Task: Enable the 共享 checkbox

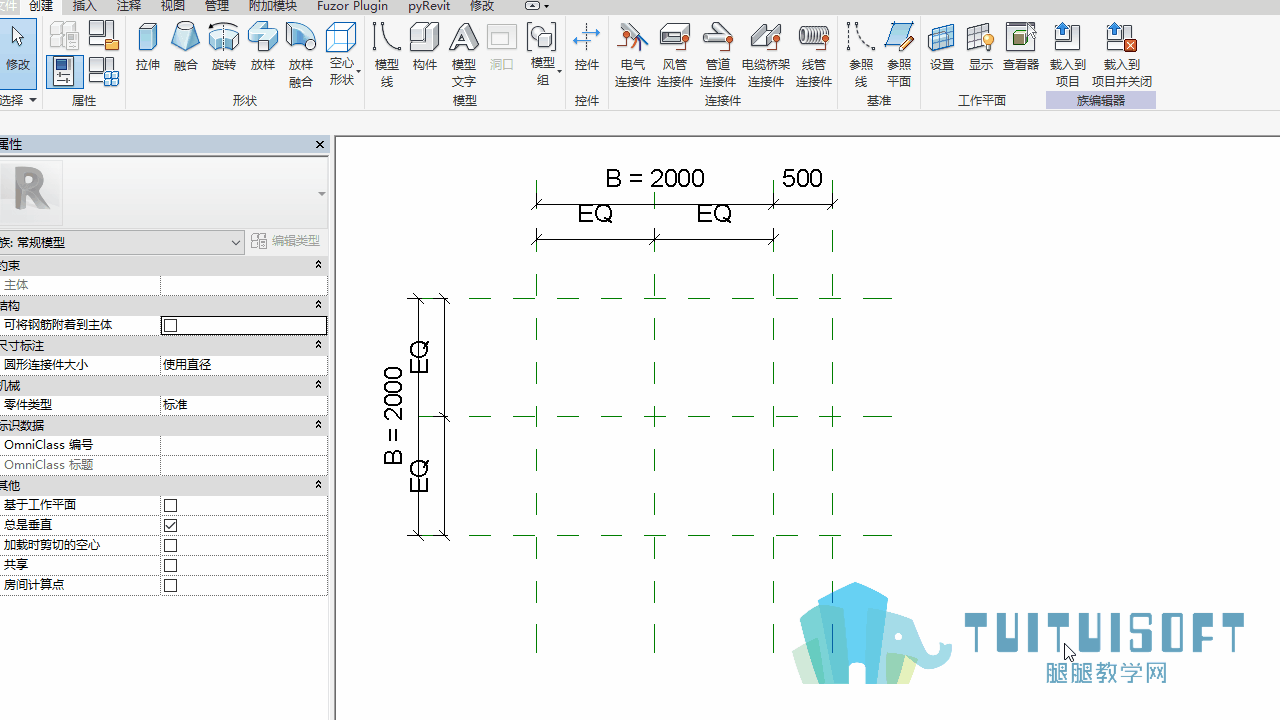Action: tap(170, 565)
